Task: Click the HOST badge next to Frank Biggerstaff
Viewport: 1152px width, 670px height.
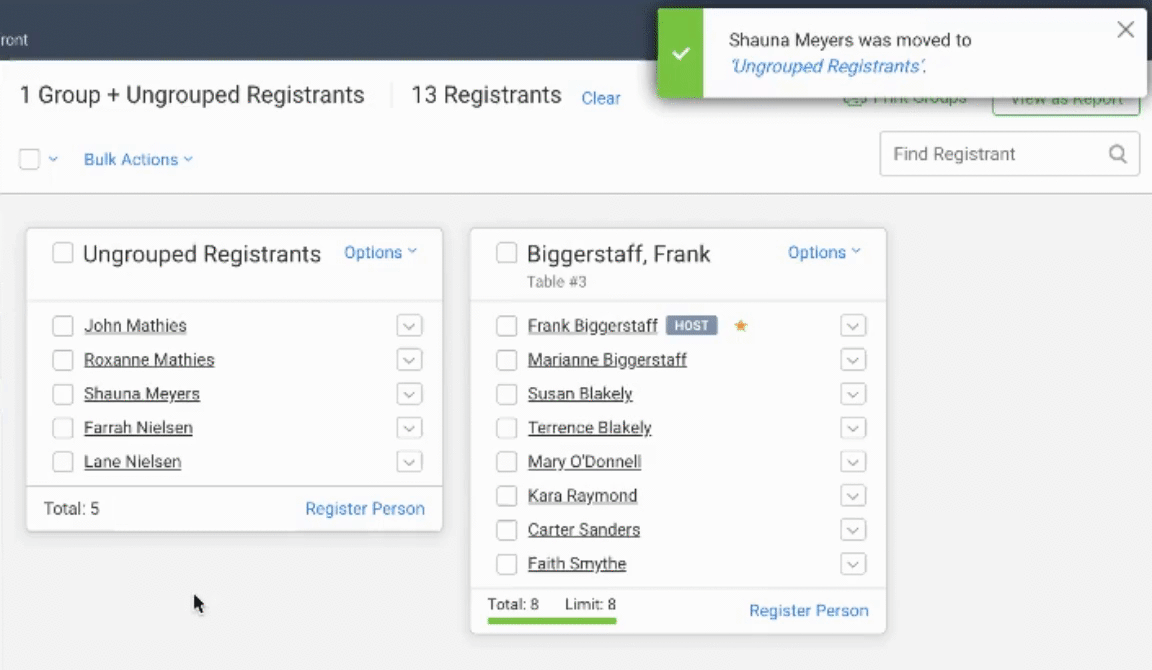Action: [x=691, y=325]
